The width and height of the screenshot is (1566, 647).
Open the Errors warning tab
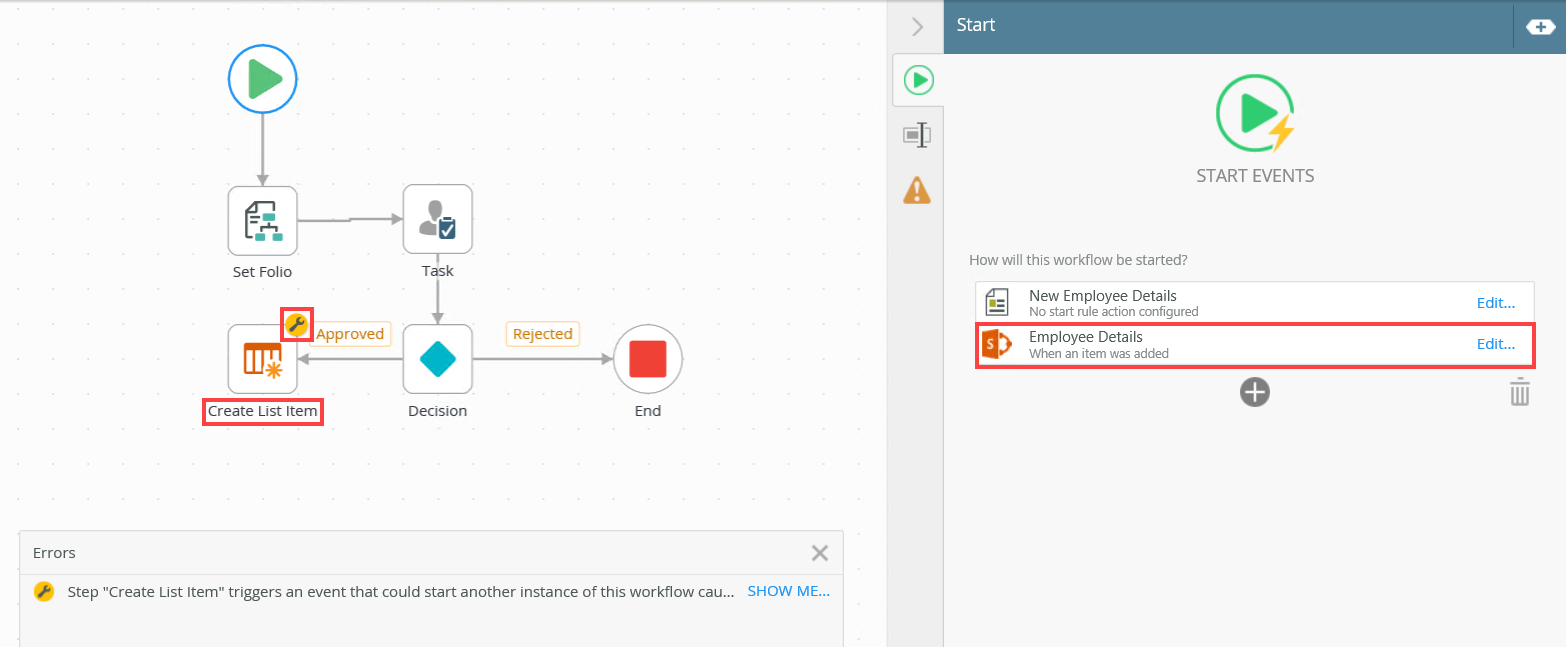click(917, 189)
